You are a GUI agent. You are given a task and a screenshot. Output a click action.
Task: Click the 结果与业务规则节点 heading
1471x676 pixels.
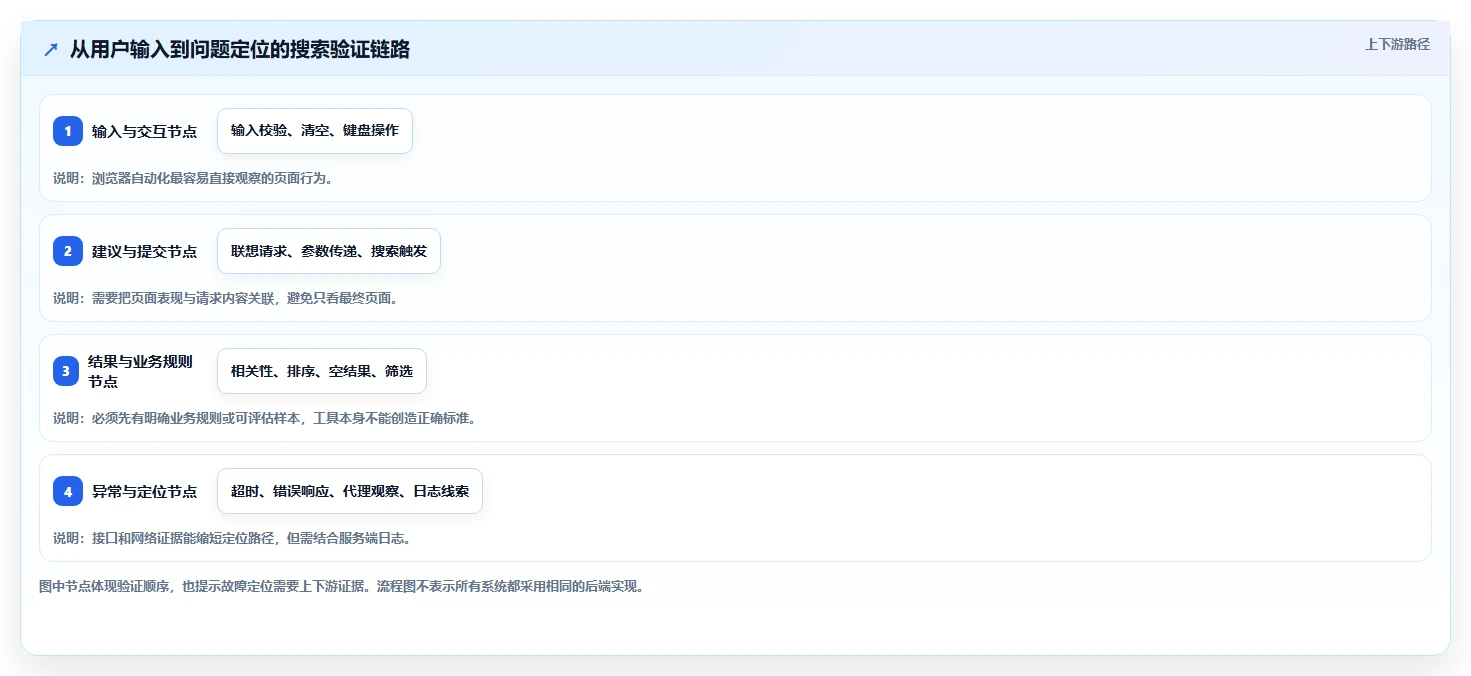tap(140, 371)
